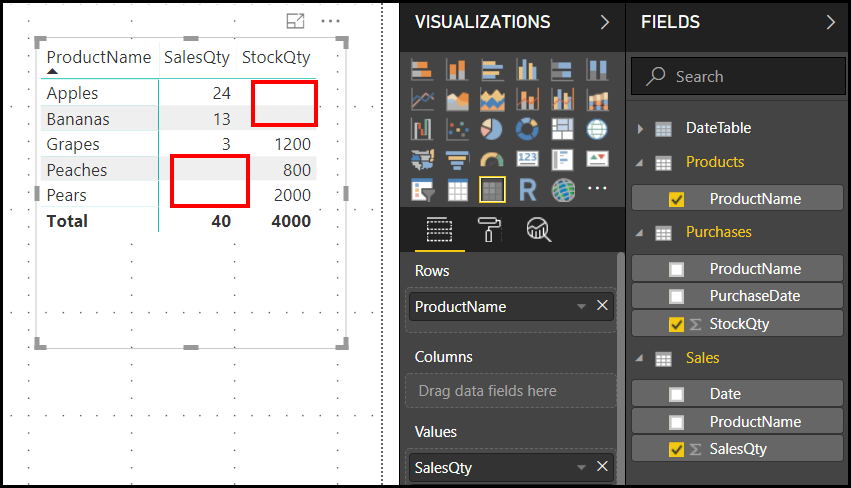Open More options on matrix visual header

pos(330,21)
